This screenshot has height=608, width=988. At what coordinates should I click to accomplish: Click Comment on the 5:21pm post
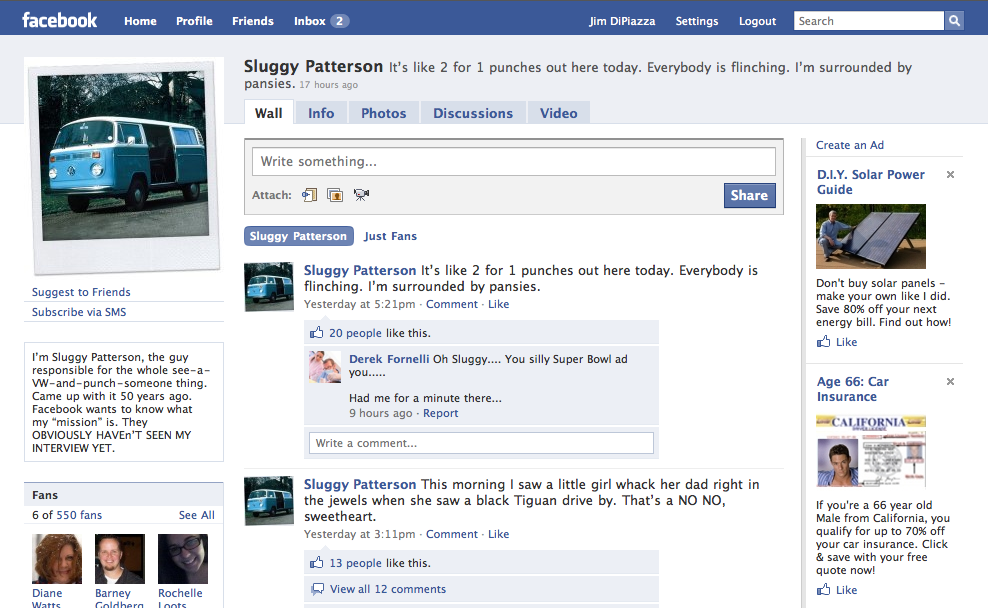tap(452, 304)
